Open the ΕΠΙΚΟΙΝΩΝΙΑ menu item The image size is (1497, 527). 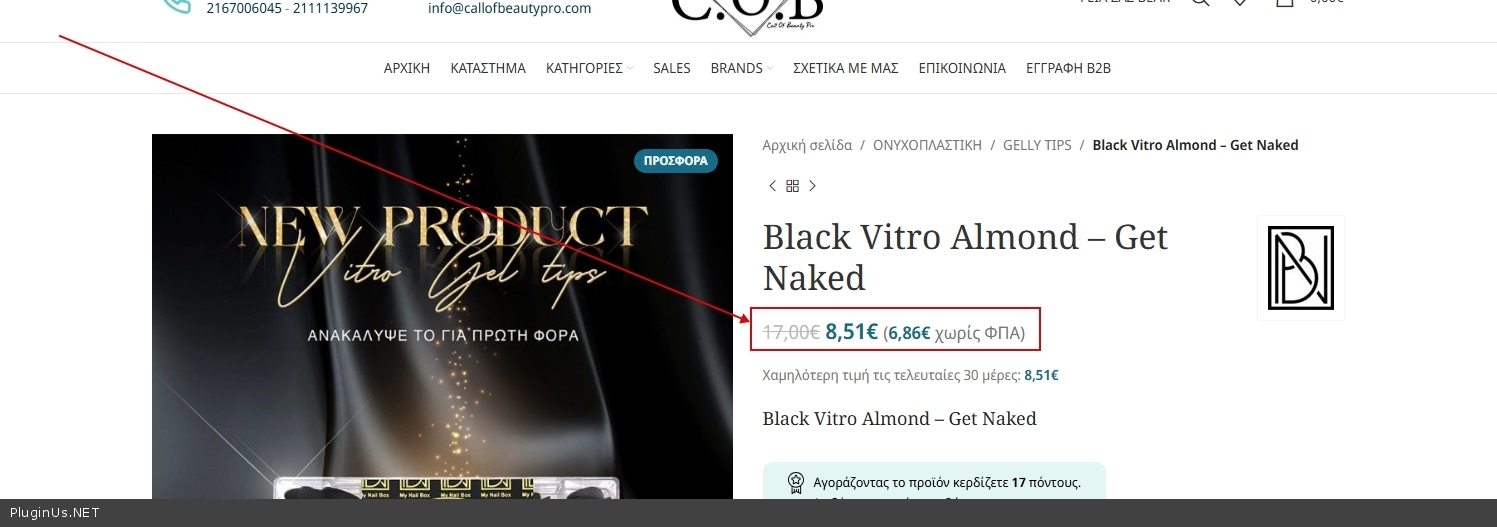pyautogui.click(x=962, y=68)
